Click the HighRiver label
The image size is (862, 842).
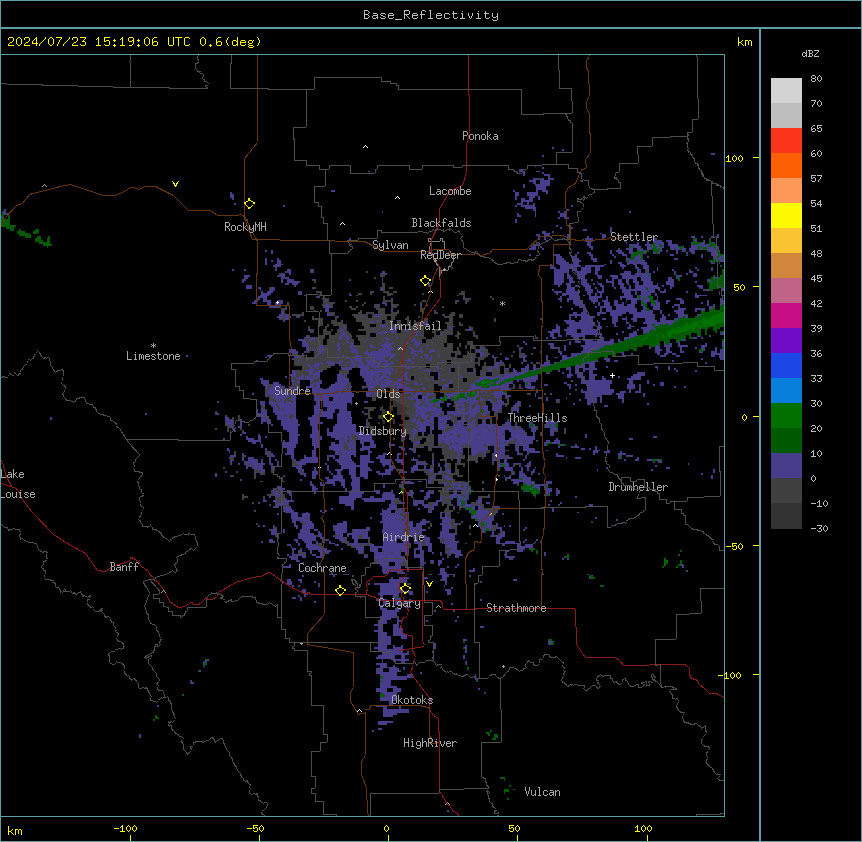pyautogui.click(x=430, y=743)
